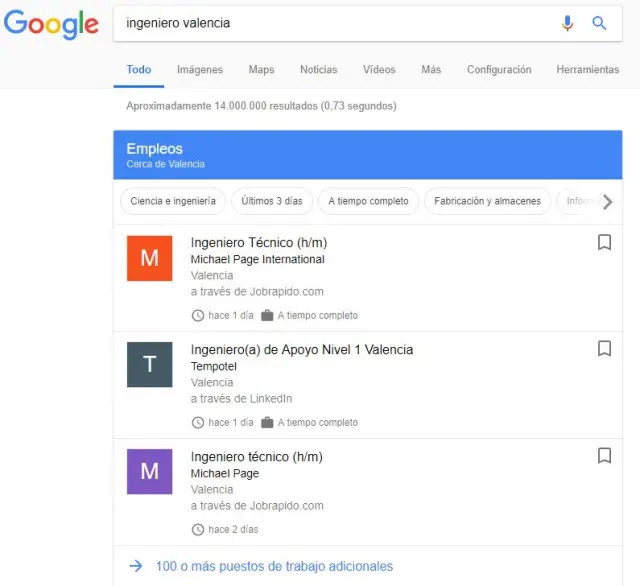Click the blue magnifying glass search icon
The image size is (640, 586).
pos(600,23)
